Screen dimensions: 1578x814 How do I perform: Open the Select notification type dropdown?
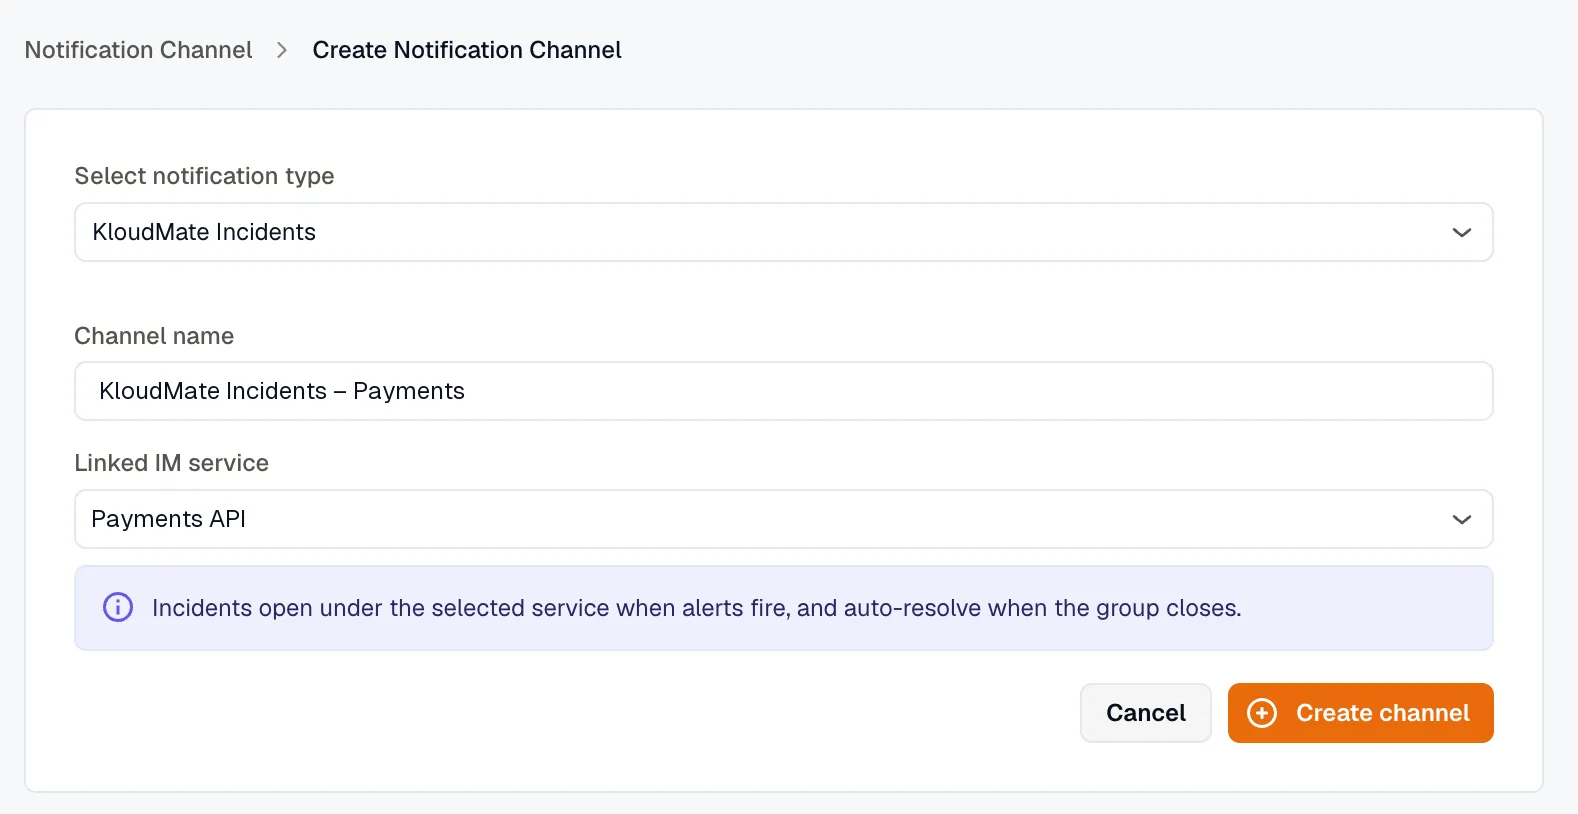coord(784,232)
